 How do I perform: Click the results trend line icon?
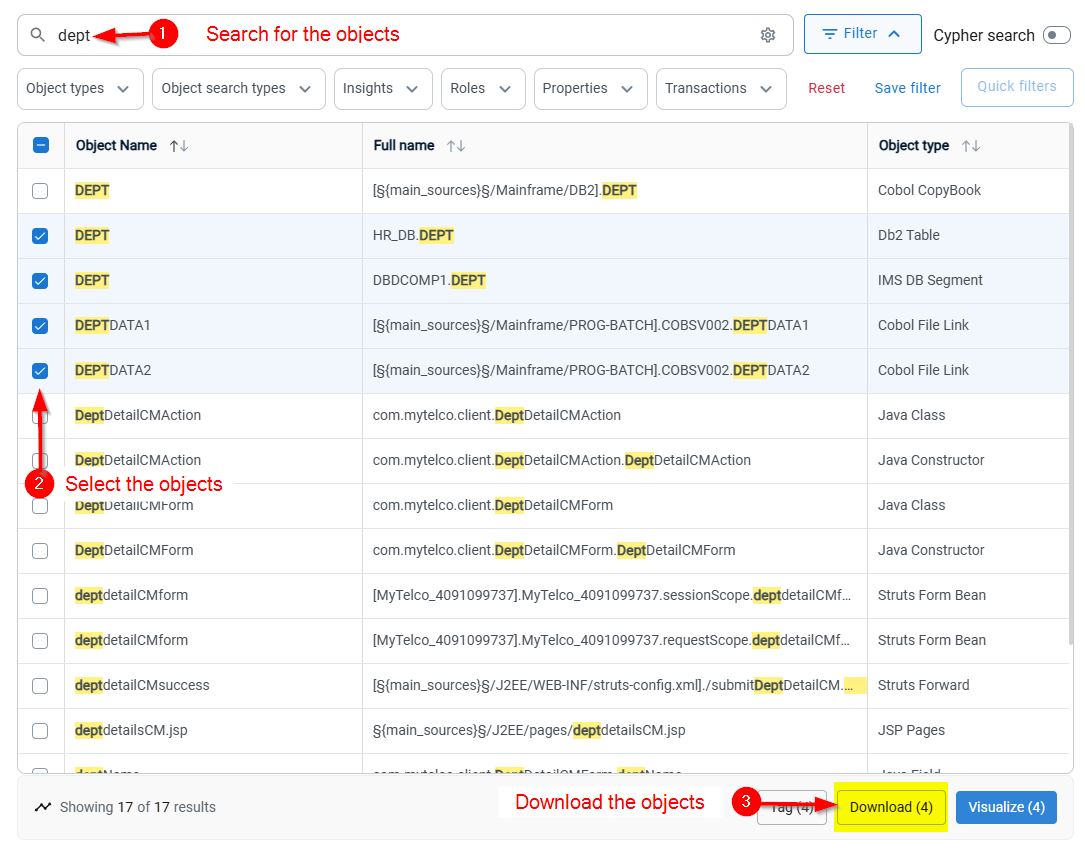tap(43, 807)
